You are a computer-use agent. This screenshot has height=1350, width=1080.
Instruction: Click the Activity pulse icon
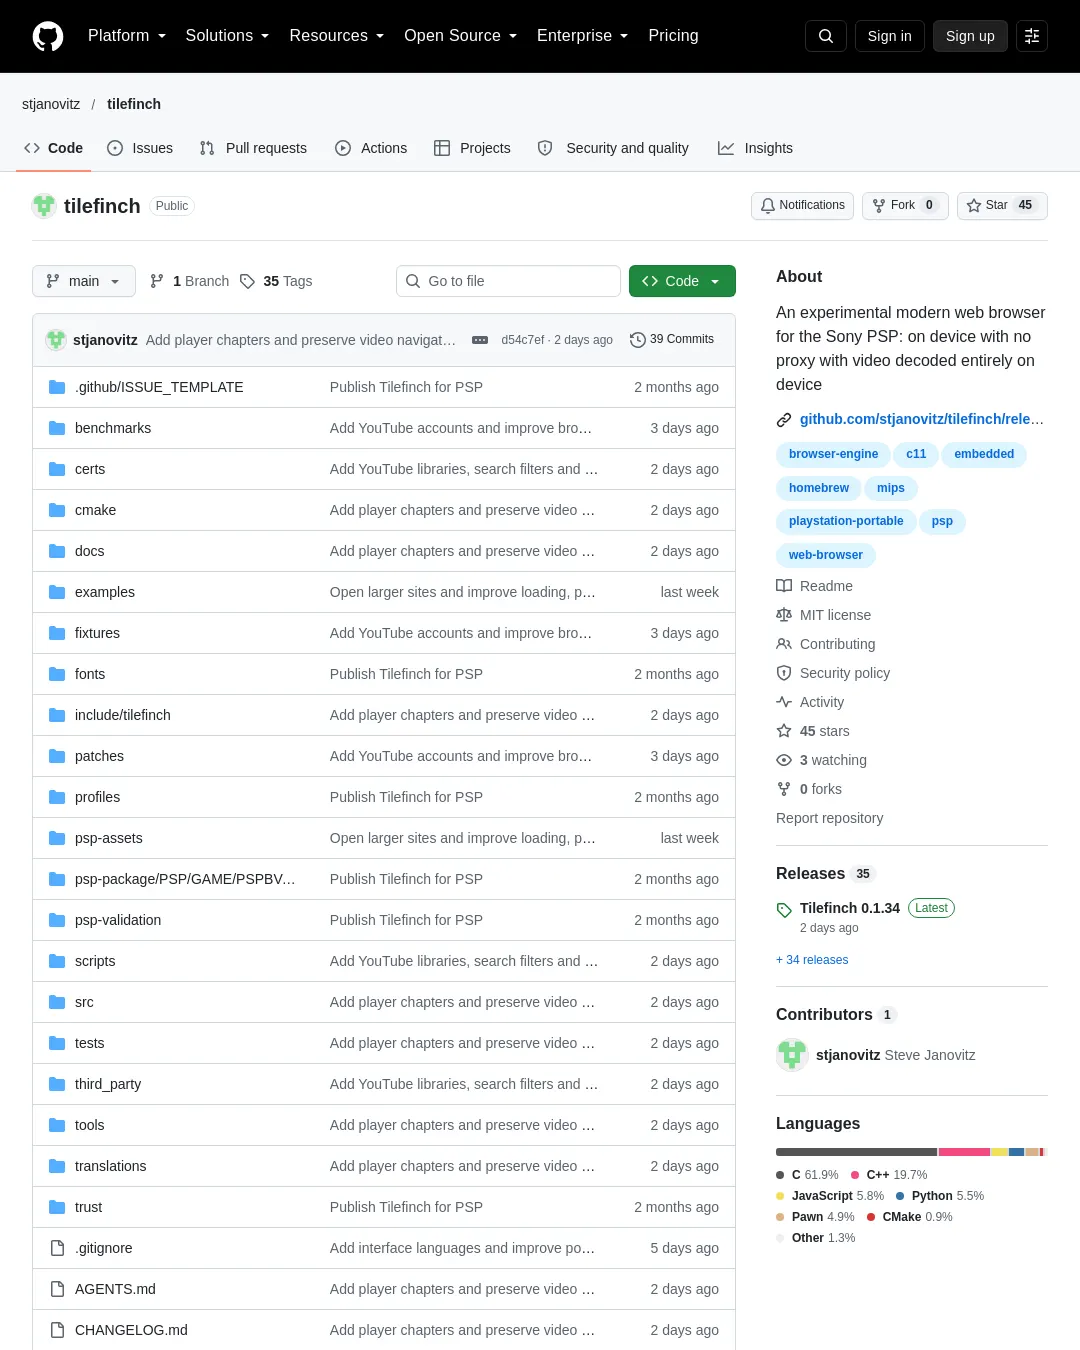pyautogui.click(x=784, y=702)
